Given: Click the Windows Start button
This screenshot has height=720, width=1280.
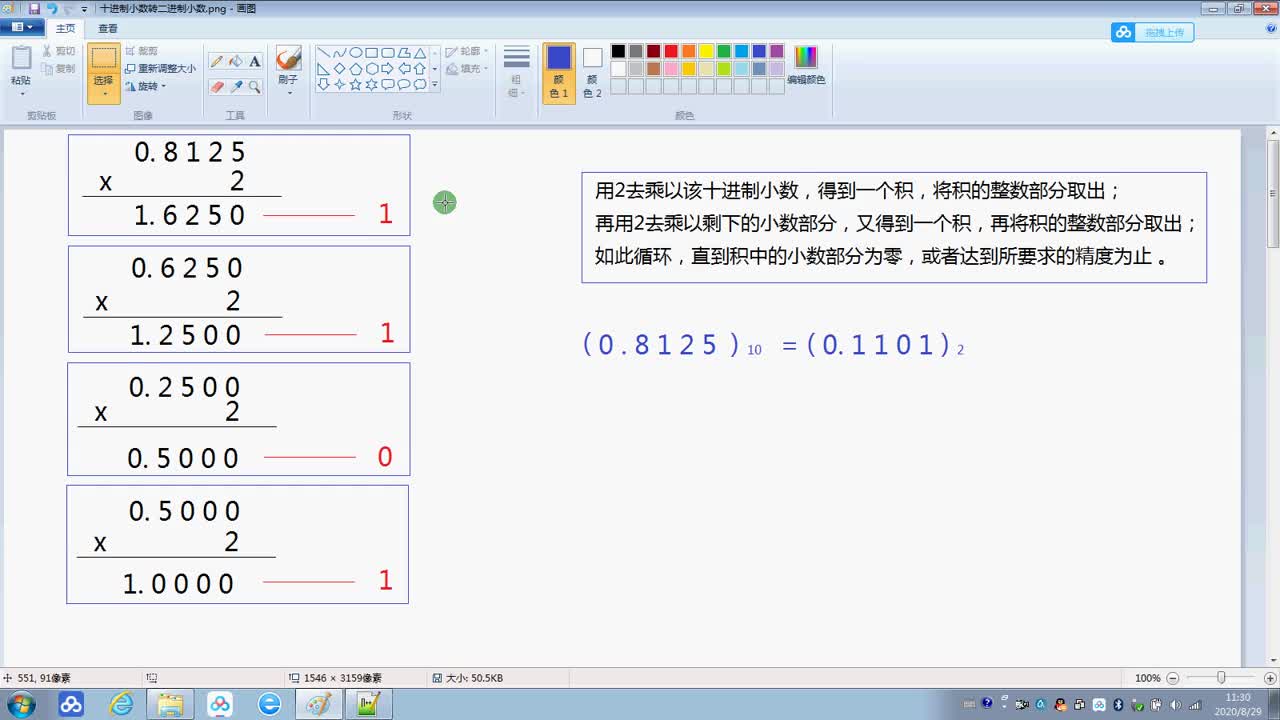Looking at the screenshot, I should (20, 704).
